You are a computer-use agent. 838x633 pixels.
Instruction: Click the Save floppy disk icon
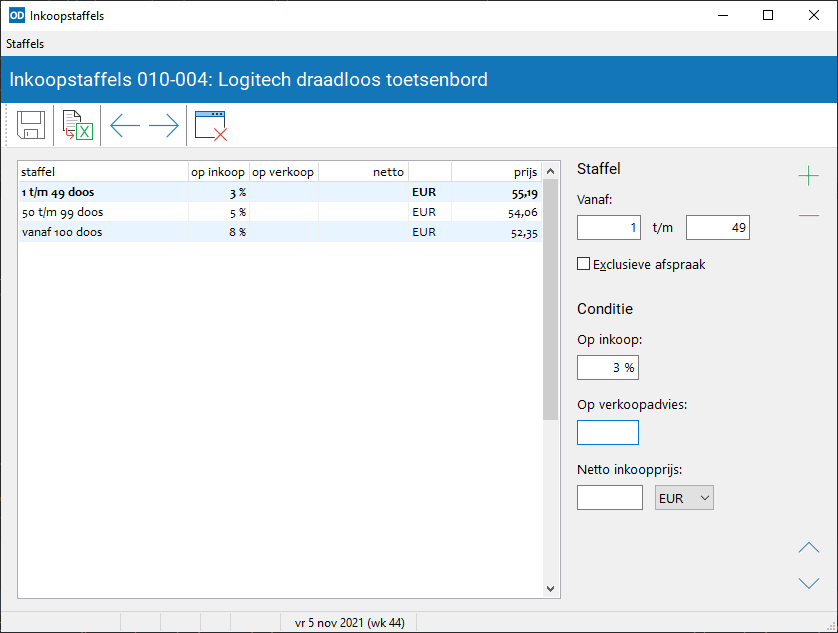31,125
